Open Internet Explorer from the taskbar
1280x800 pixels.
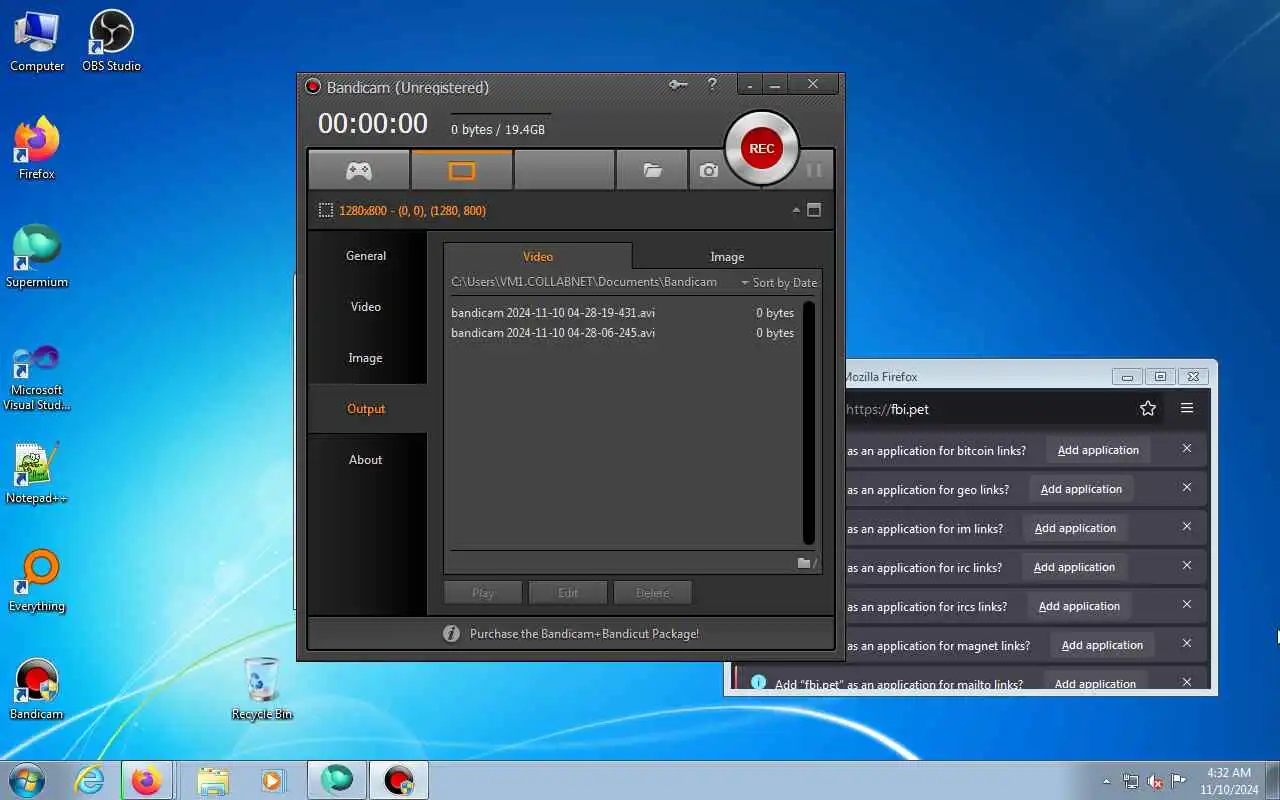click(x=90, y=780)
